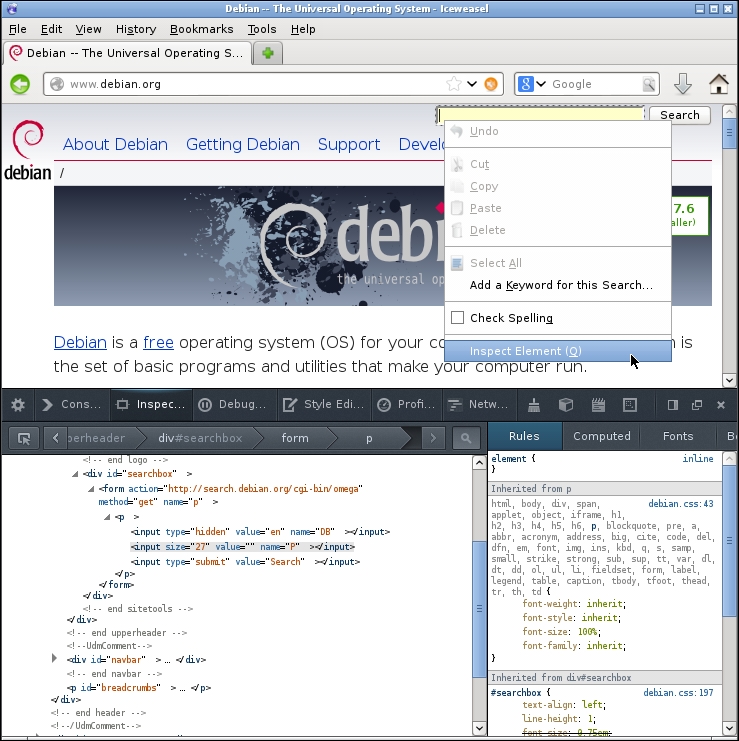Click the inspector search magnifier button

coord(466,438)
